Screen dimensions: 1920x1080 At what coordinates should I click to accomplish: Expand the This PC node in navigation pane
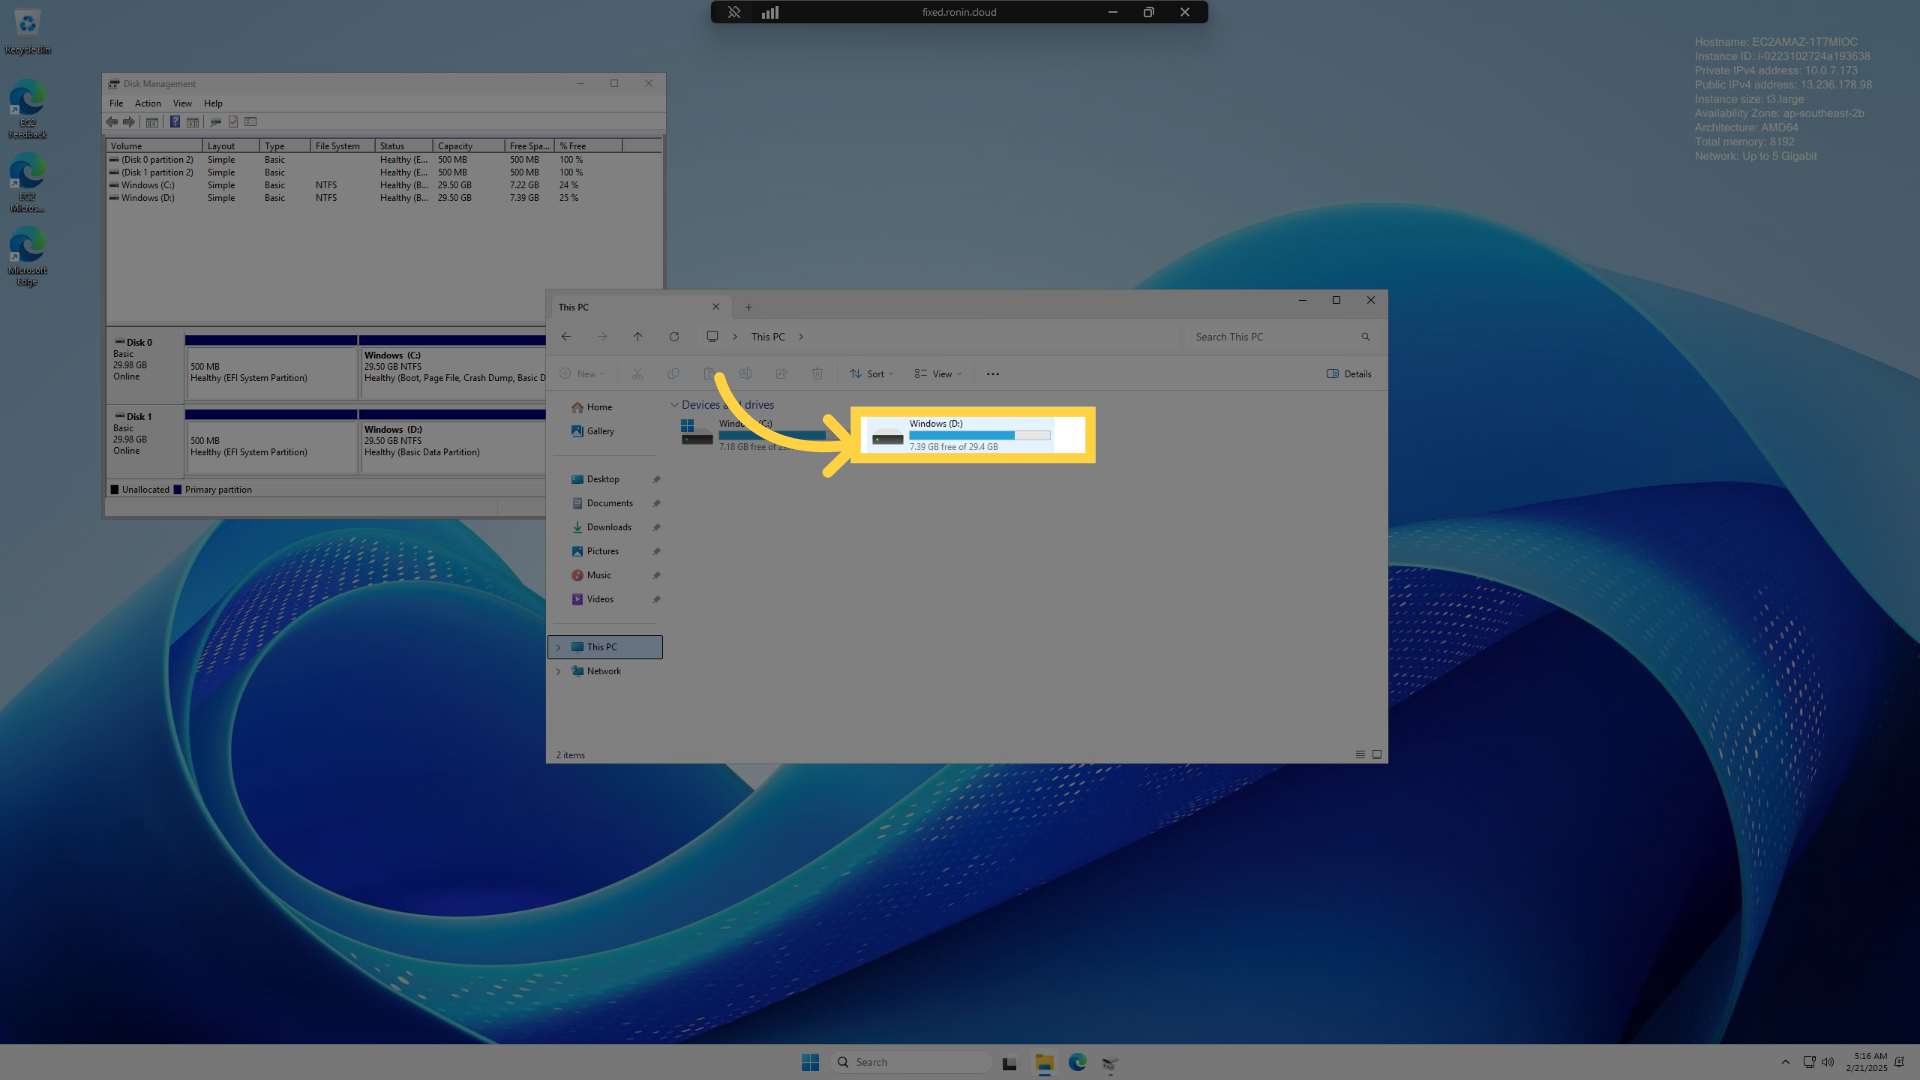[559, 647]
